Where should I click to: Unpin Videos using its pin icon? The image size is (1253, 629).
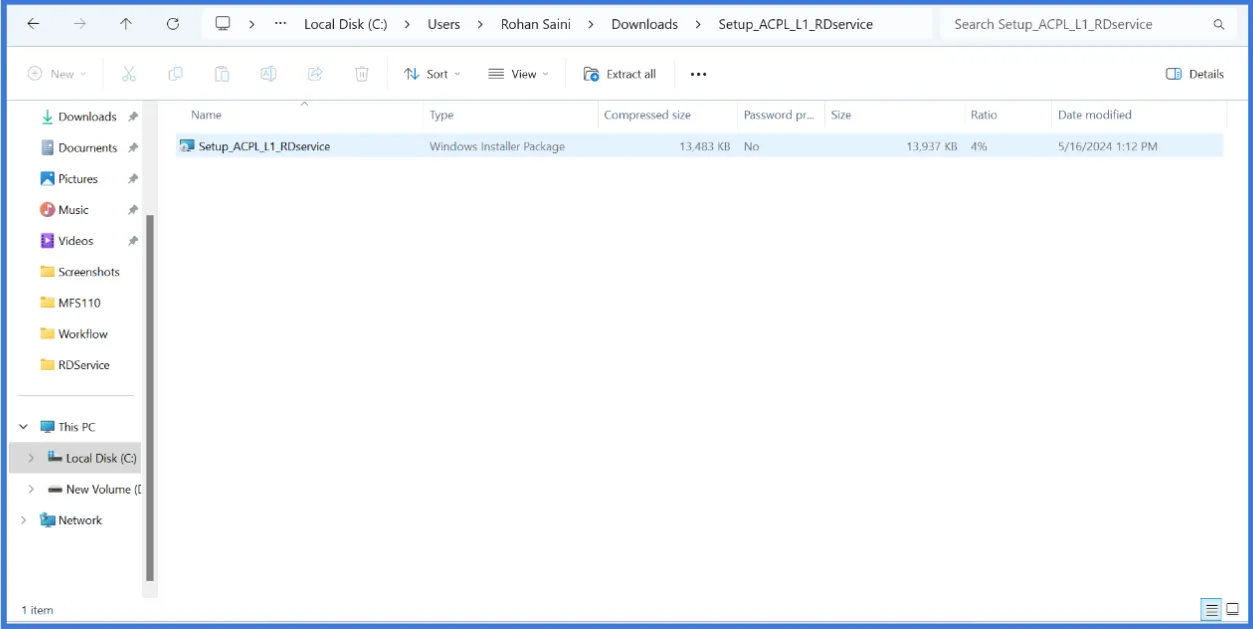pos(133,241)
